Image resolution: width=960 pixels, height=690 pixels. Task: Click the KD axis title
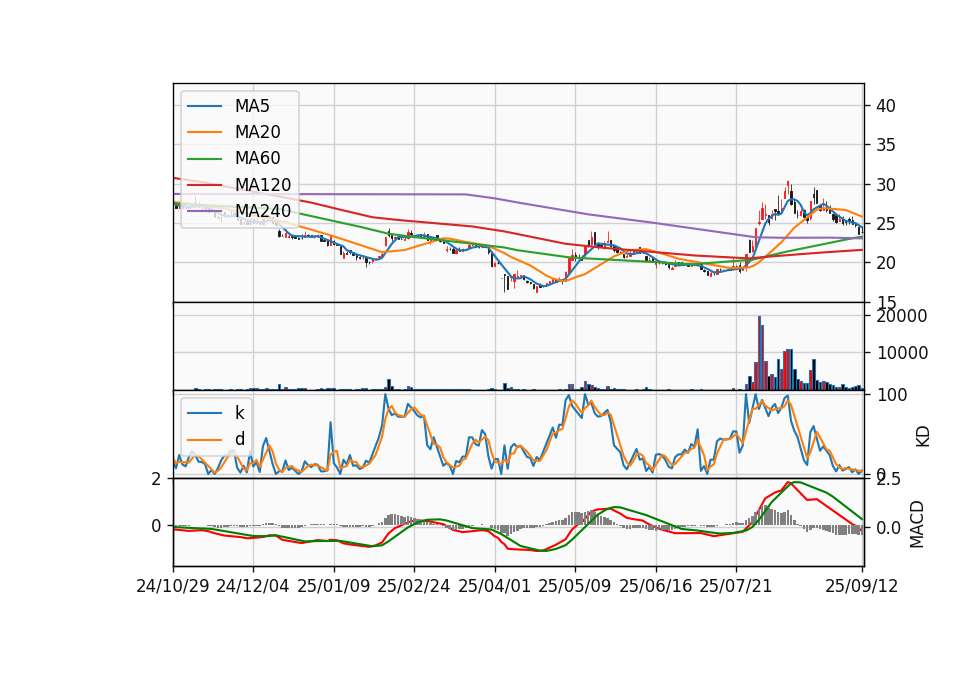coord(923,437)
